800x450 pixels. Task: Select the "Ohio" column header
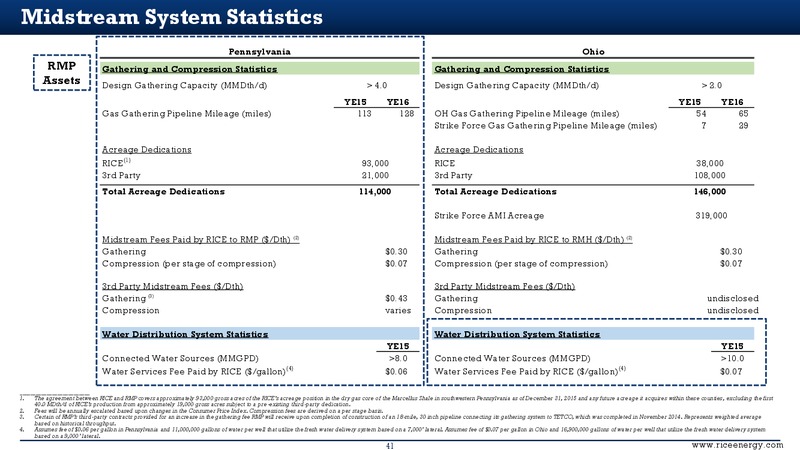coord(593,52)
